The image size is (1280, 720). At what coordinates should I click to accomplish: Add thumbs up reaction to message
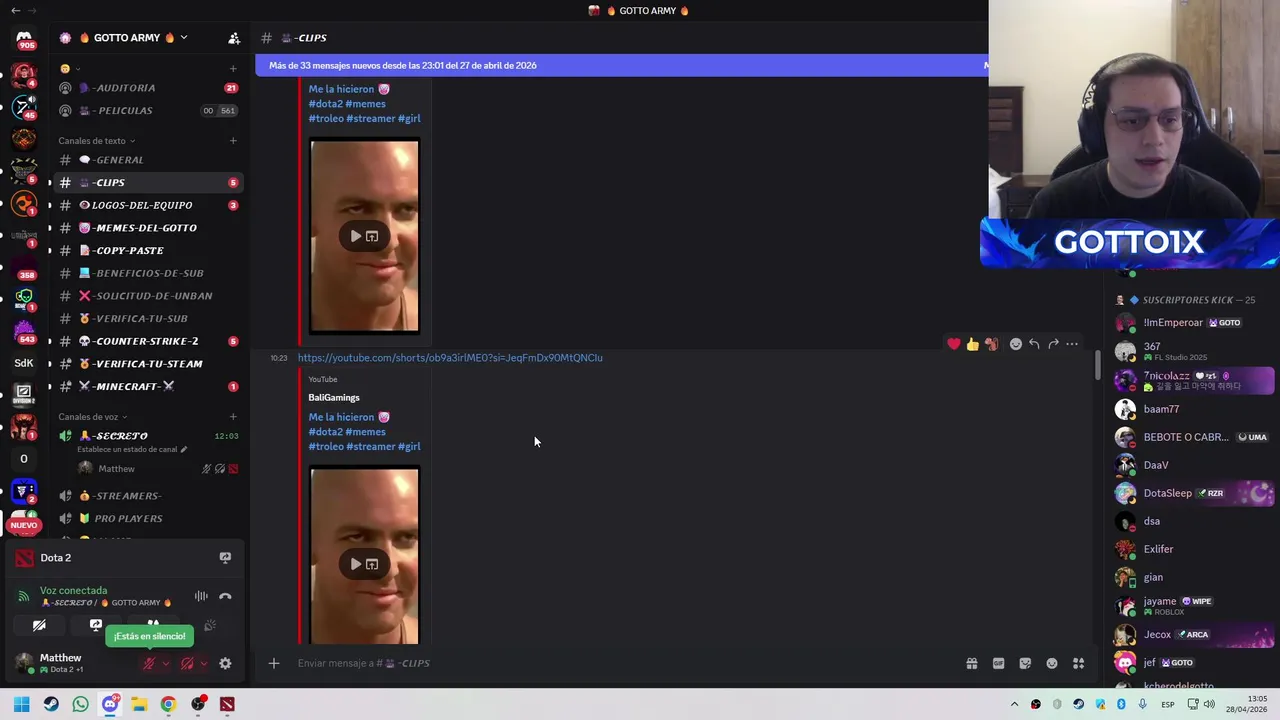pos(972,344)
